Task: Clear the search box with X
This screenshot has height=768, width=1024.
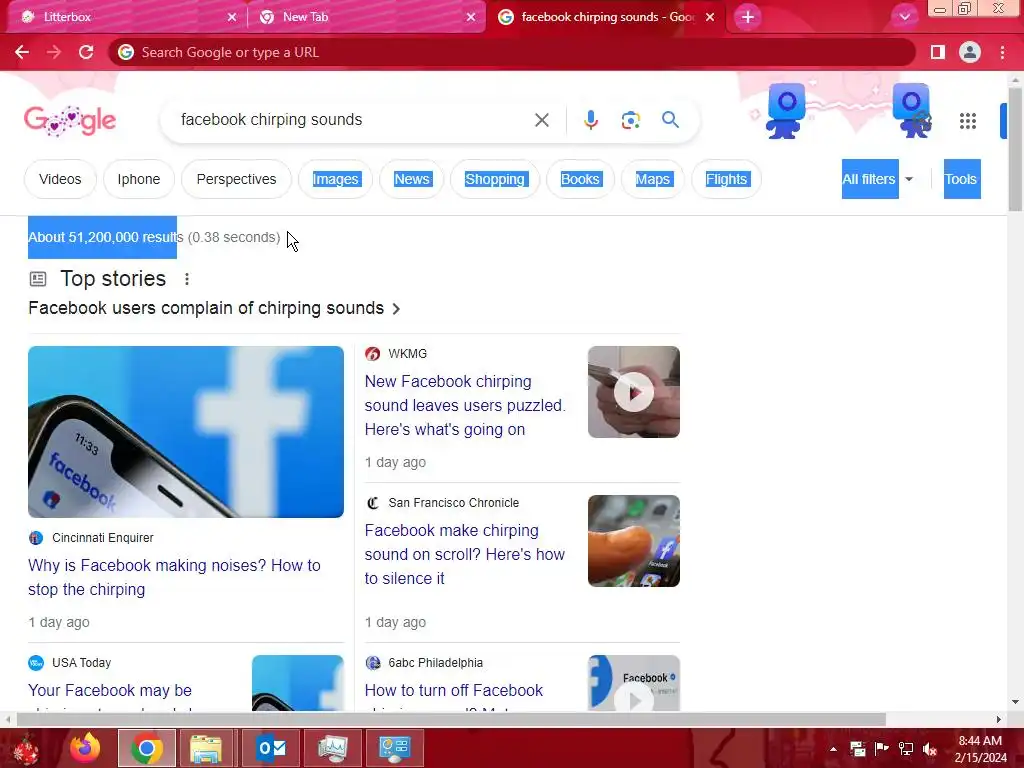Action: pos(541,120)
